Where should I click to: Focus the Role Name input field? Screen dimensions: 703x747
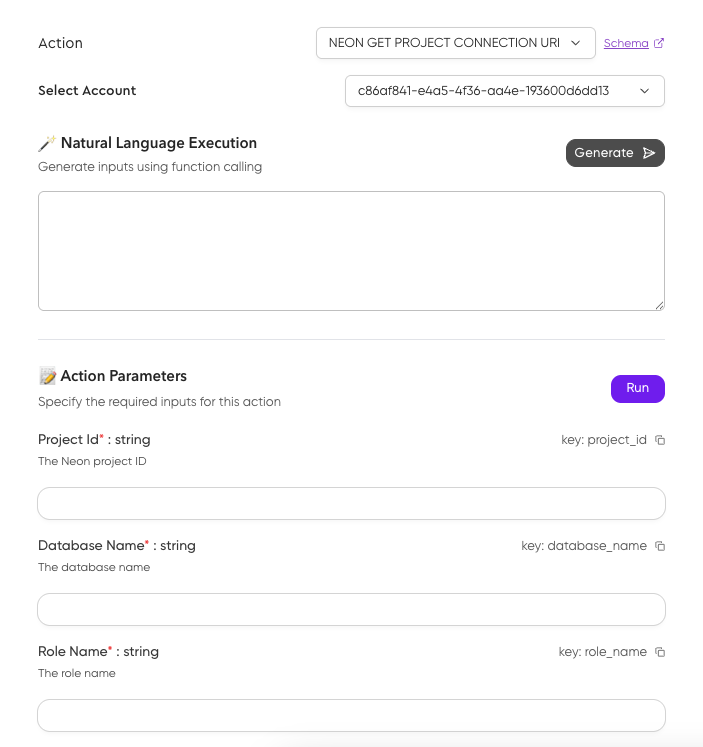pyautogui.click(x=351, y=715)
